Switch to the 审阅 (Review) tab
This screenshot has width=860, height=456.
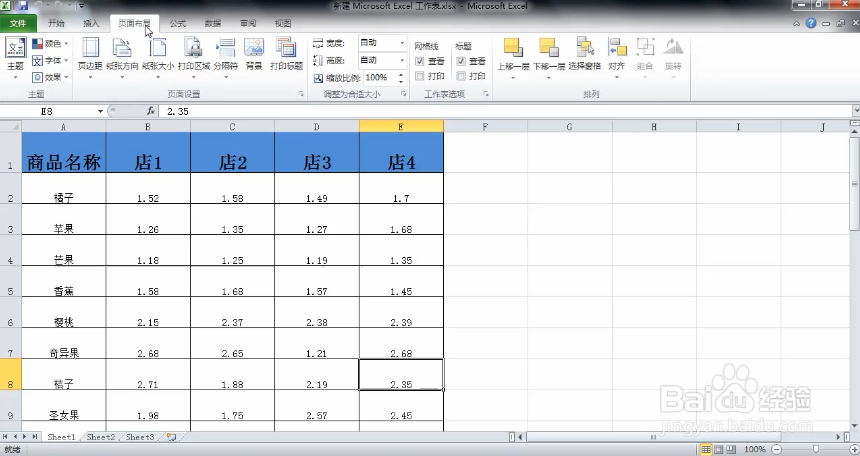coord(248,23)
